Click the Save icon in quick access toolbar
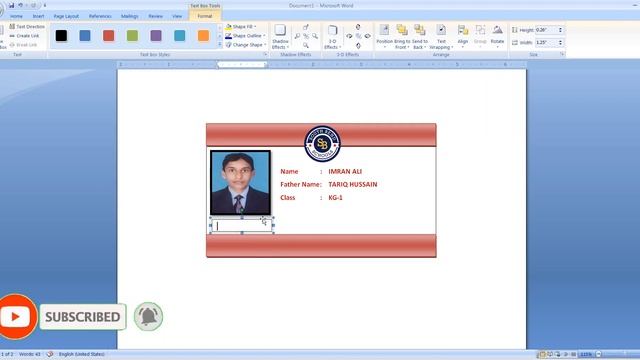Screen dimensions: 640x360 [x=11, y=5]
